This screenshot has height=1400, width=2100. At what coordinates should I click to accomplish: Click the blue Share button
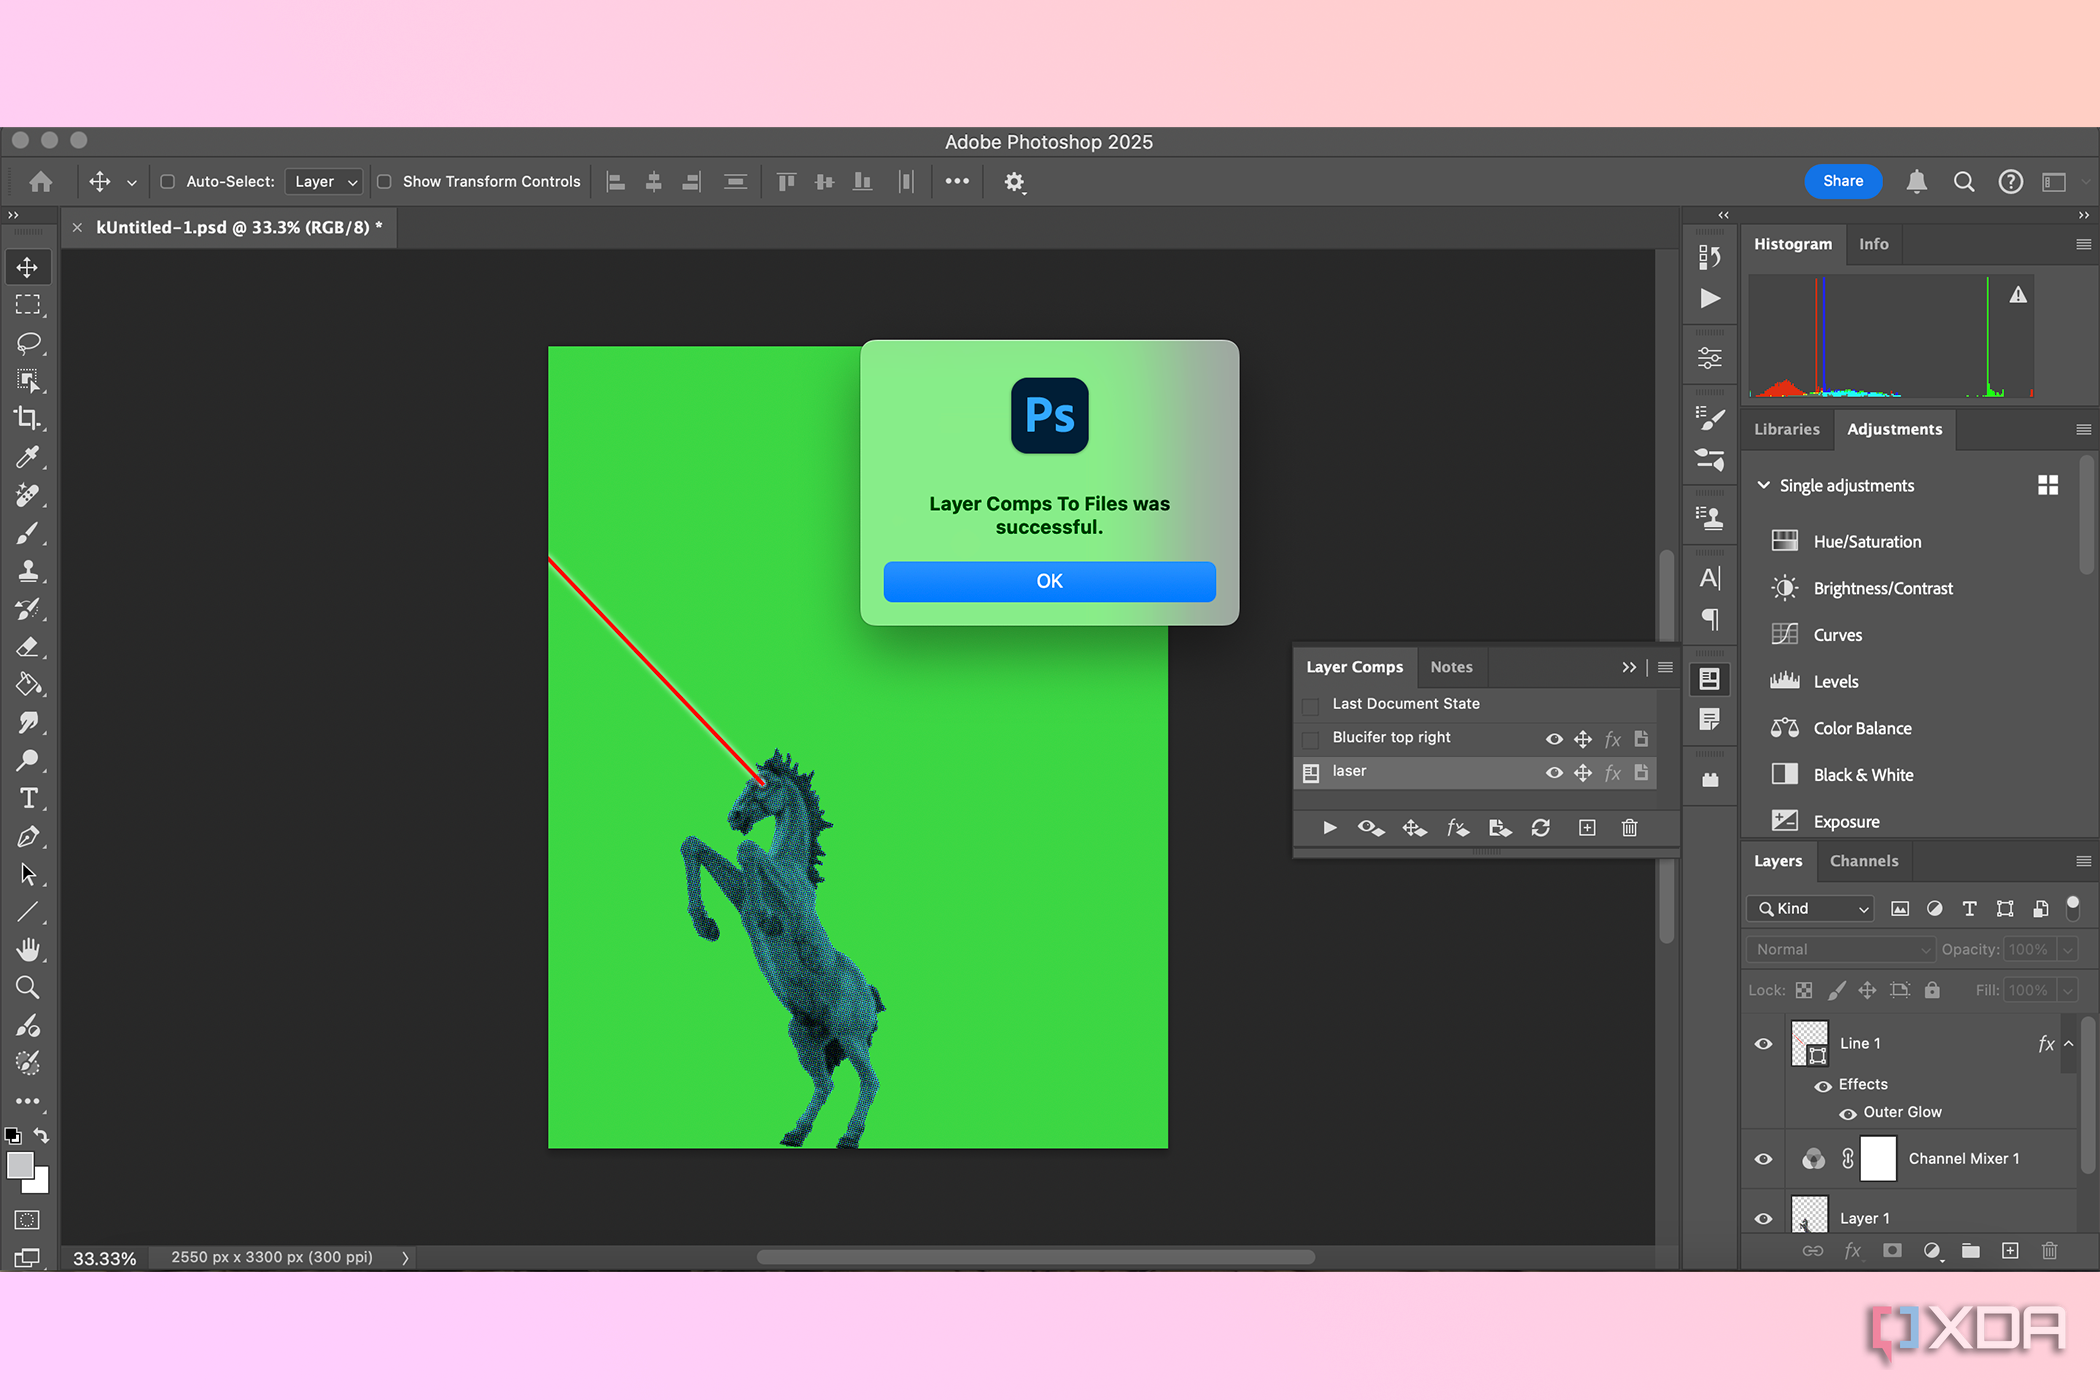(x=1843, y=181)
